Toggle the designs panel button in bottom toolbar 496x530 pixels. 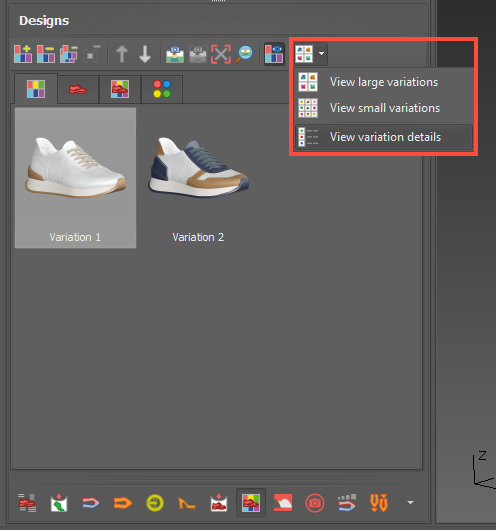click(251, 503)
